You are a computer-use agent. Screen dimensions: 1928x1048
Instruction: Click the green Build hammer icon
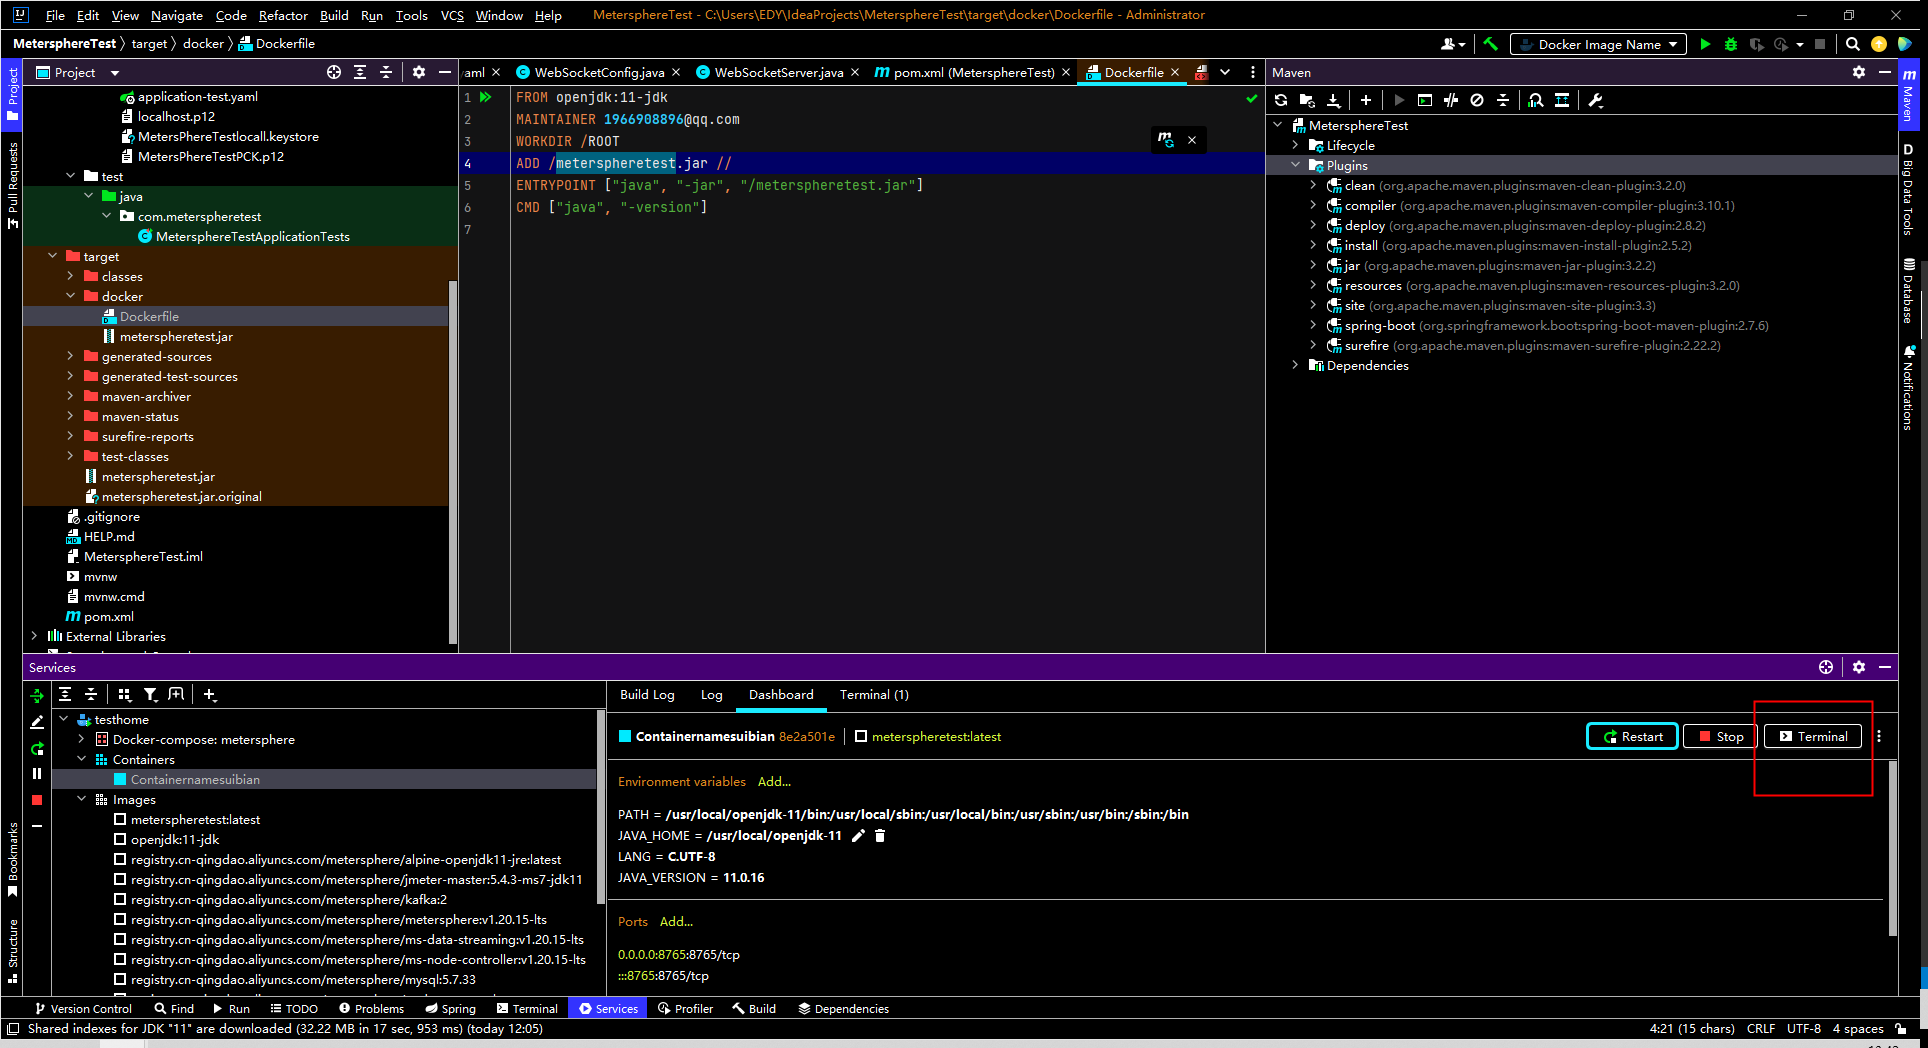pyautogui.click(x=1490, y=44)
